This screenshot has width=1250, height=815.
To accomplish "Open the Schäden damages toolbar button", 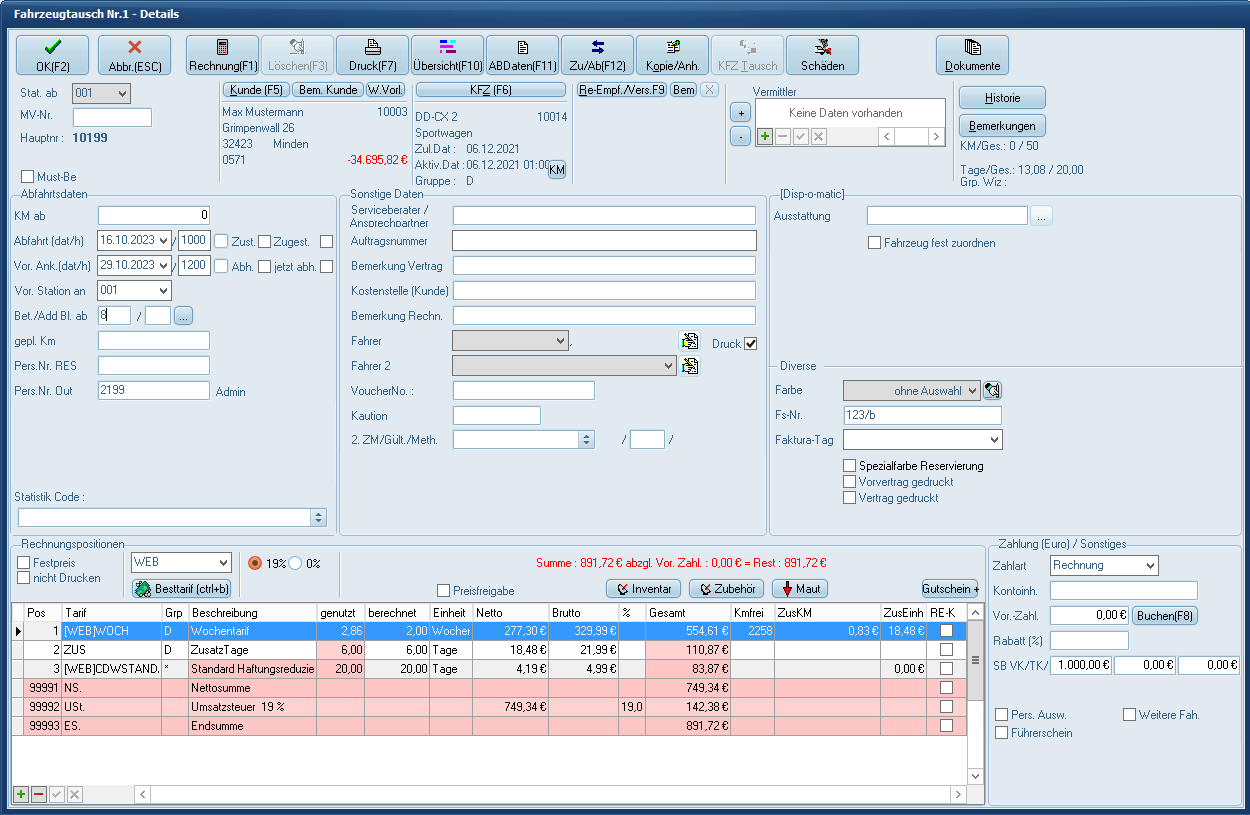I will point(822,55).
